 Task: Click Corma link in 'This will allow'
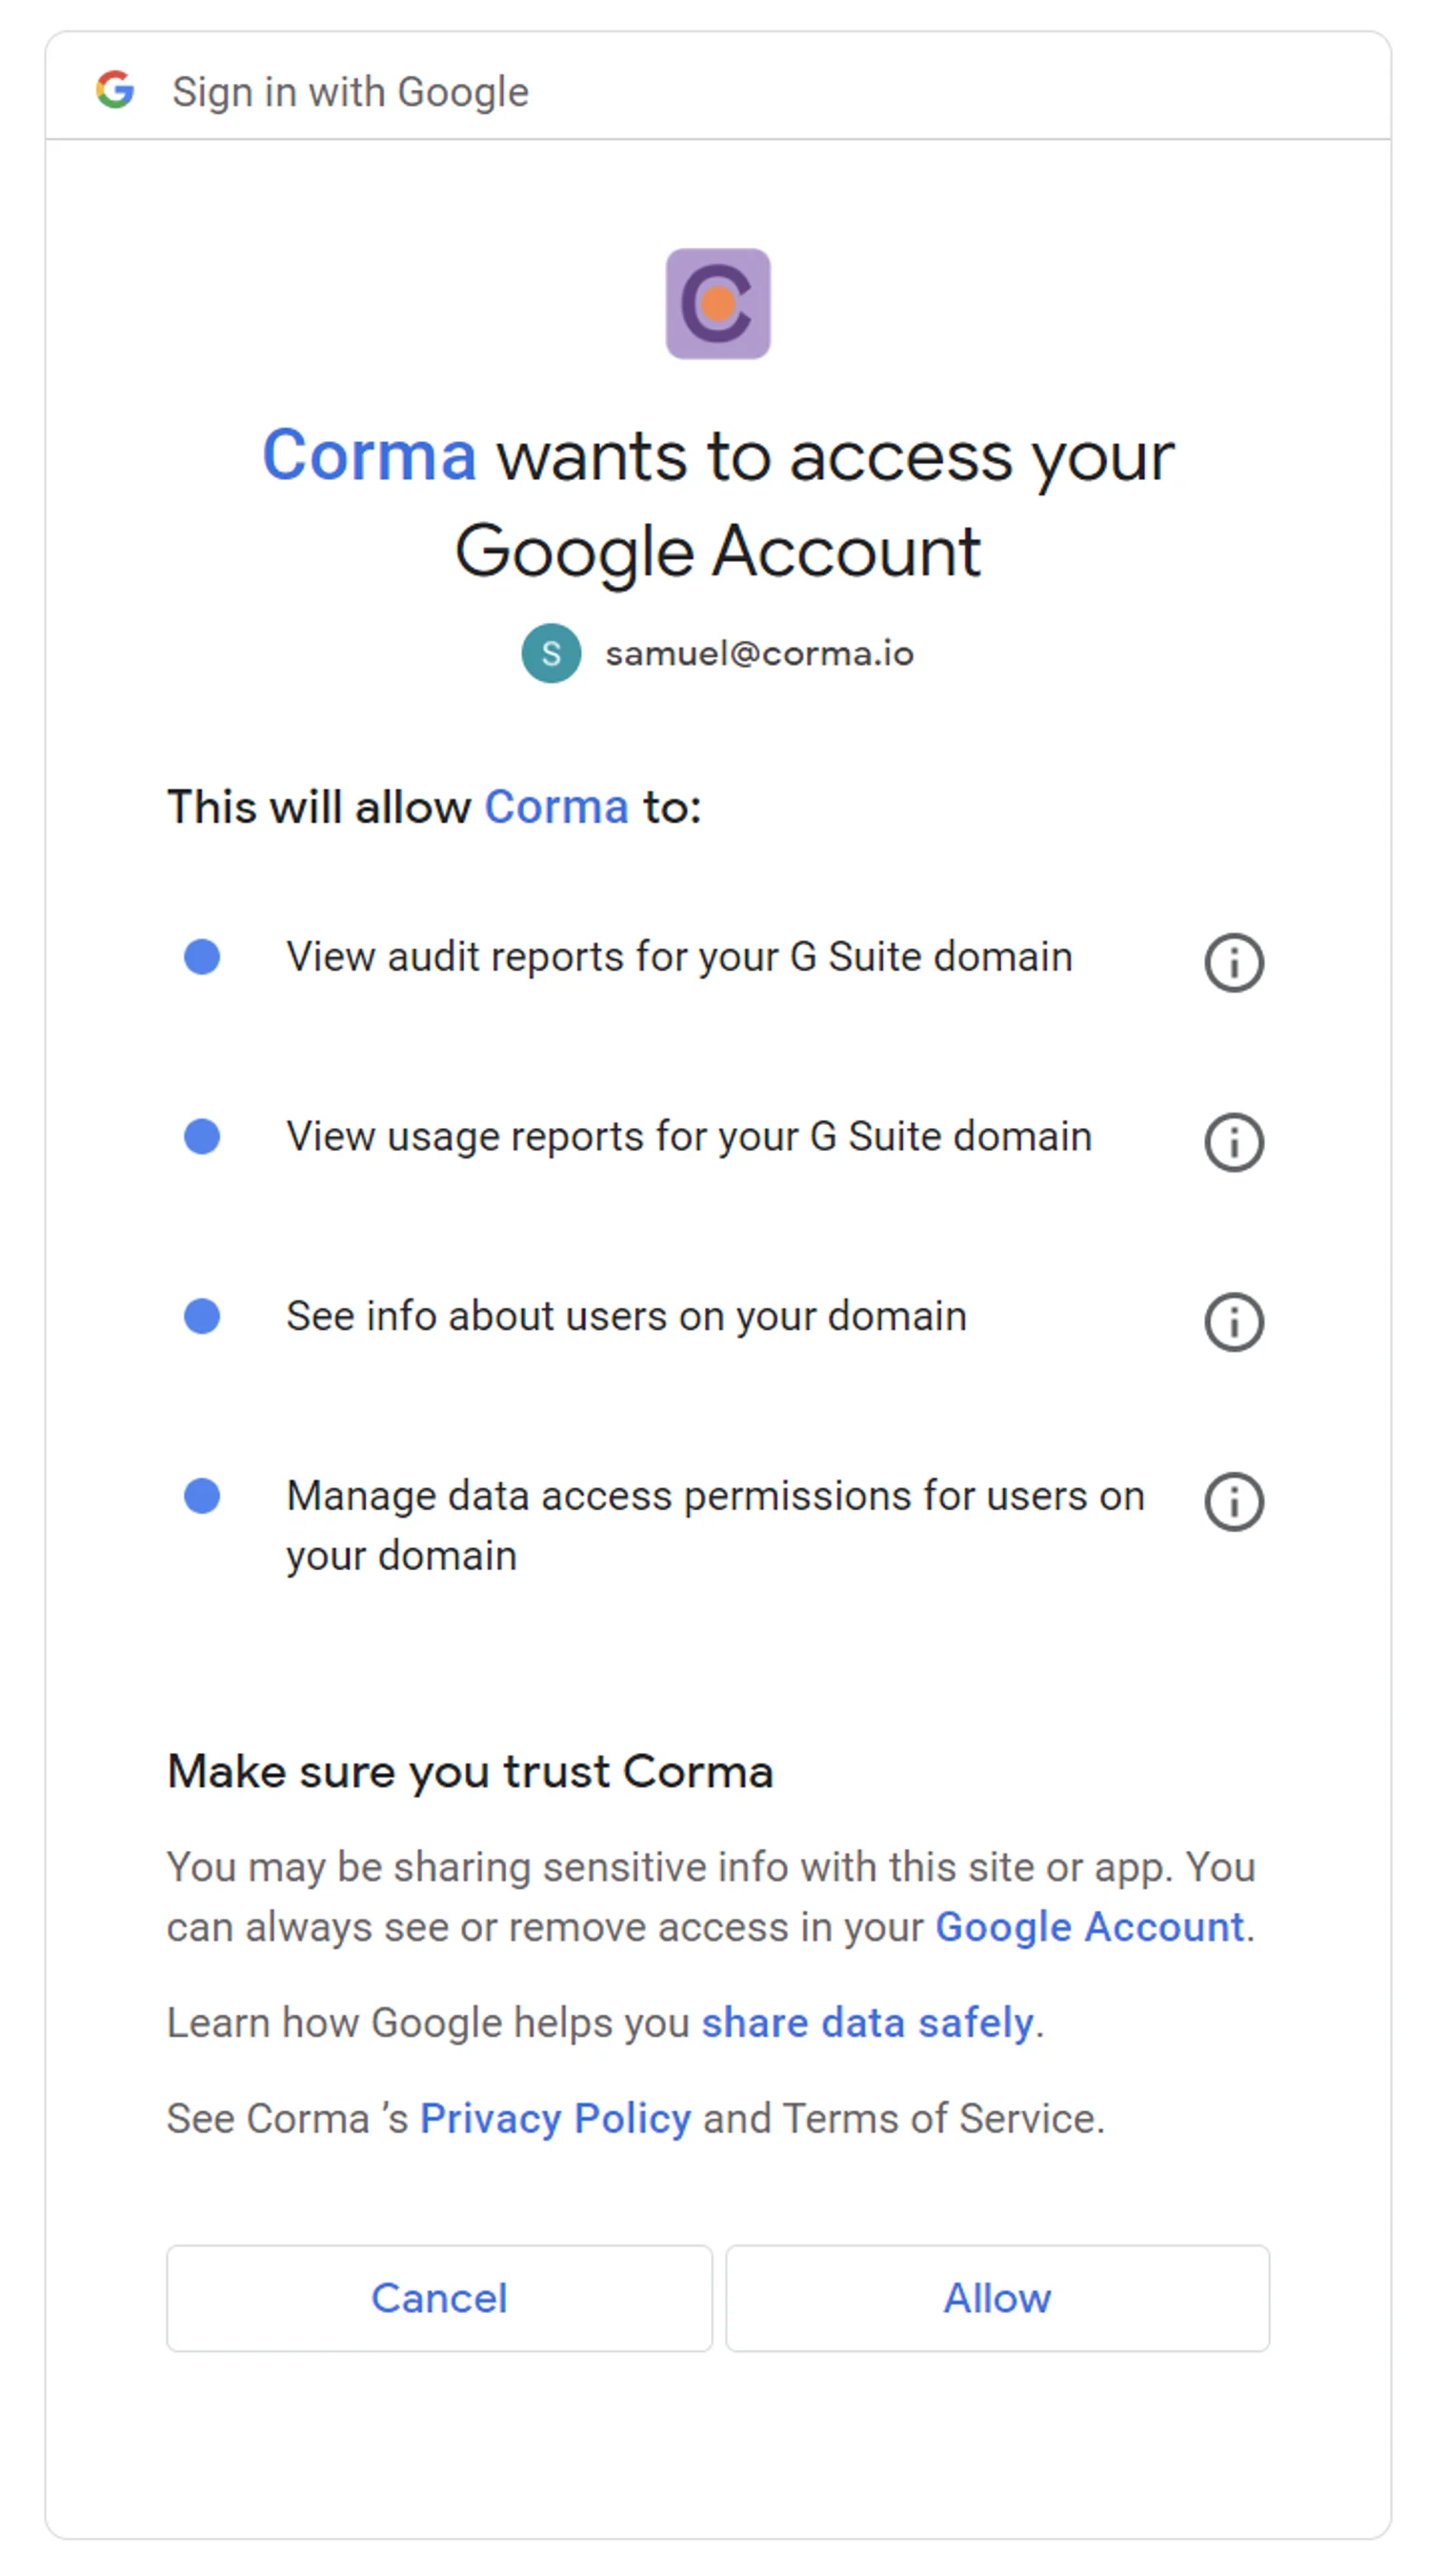click(556, 807)
